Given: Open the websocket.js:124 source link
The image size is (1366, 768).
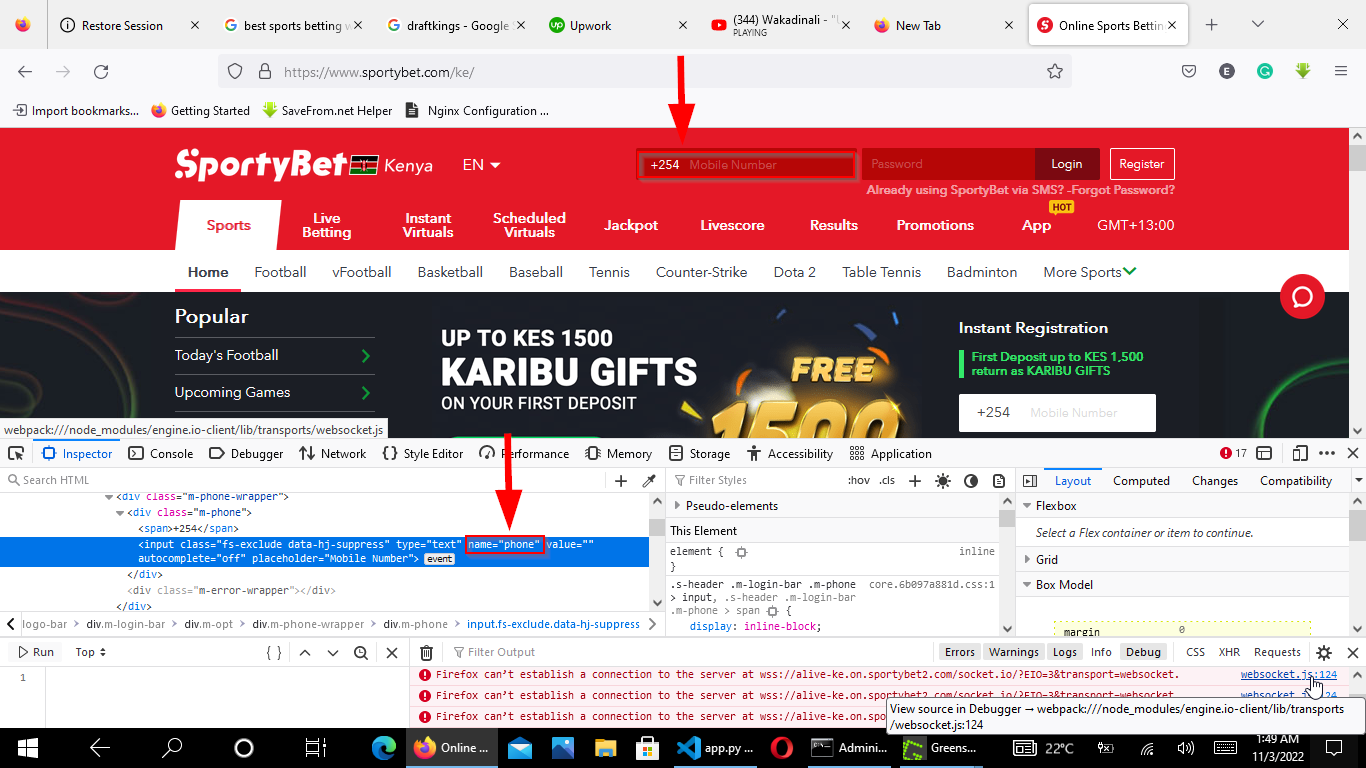Looking at the screenshot, I should 1288,674.
